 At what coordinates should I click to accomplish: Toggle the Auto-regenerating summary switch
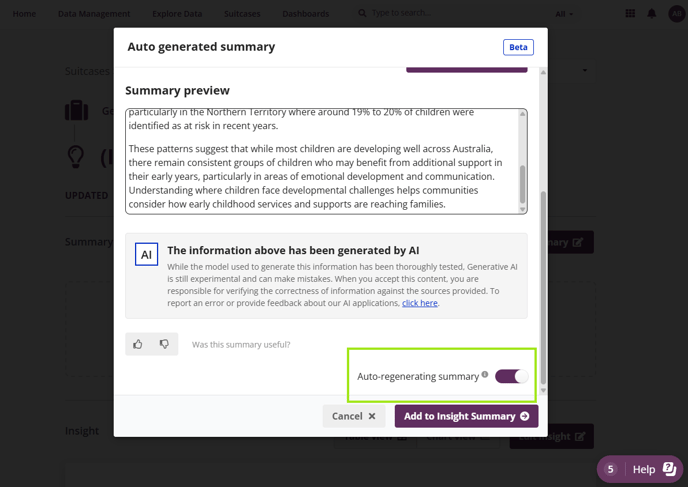point(511,376)
